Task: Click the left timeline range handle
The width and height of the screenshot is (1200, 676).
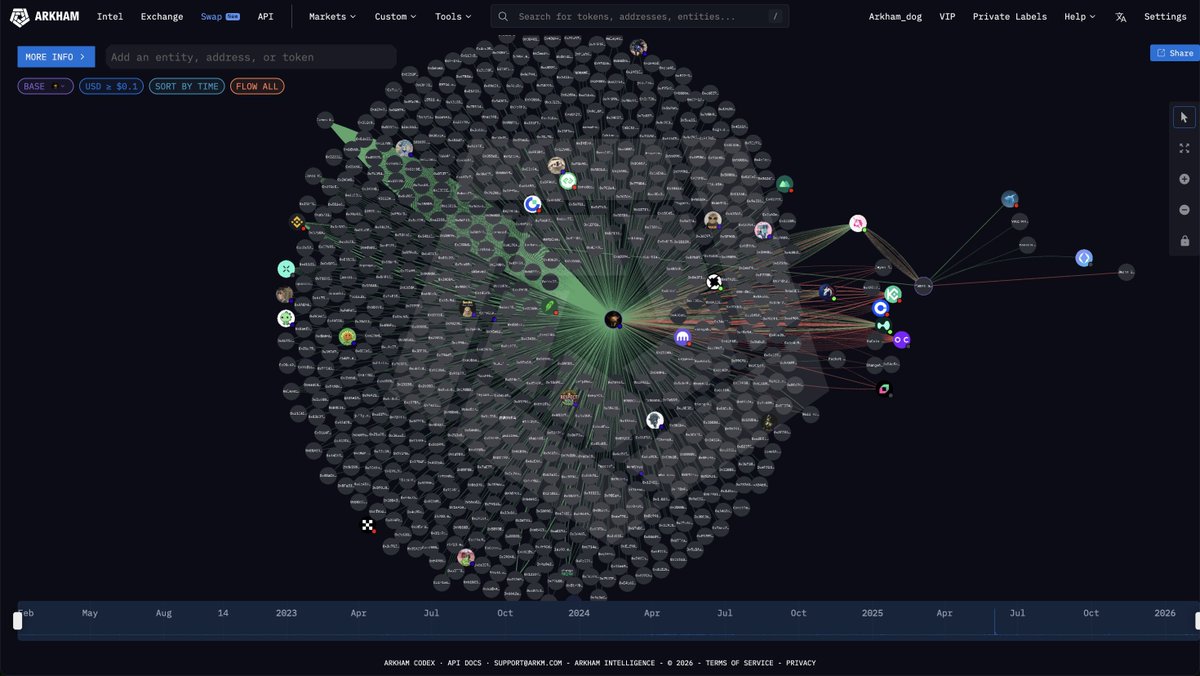Action: (x=17, y=621)
